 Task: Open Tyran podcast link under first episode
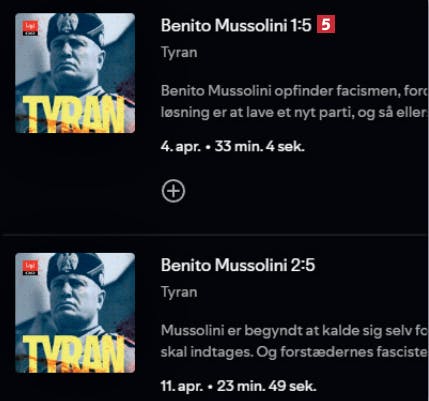[x=179, y=53]
